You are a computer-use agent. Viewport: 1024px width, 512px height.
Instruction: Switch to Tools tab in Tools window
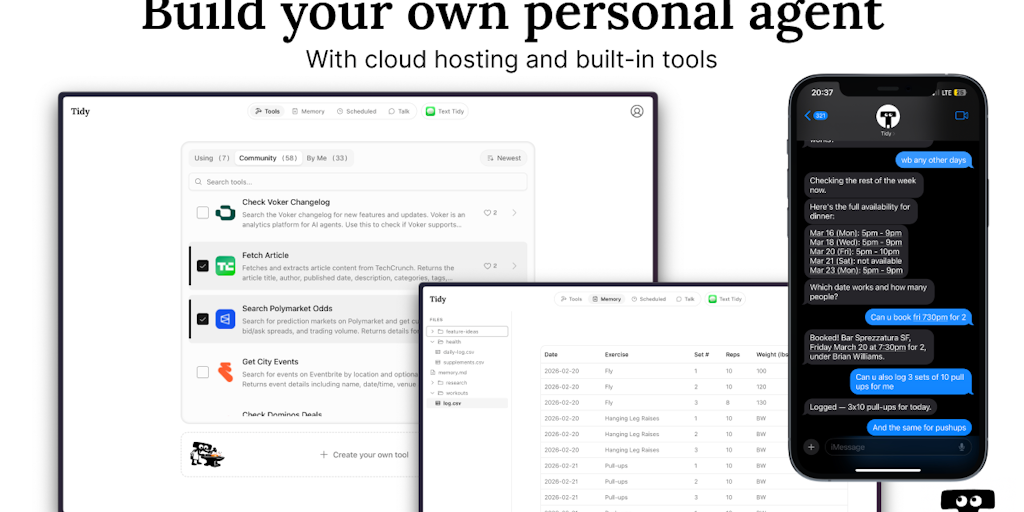(267, 112)
